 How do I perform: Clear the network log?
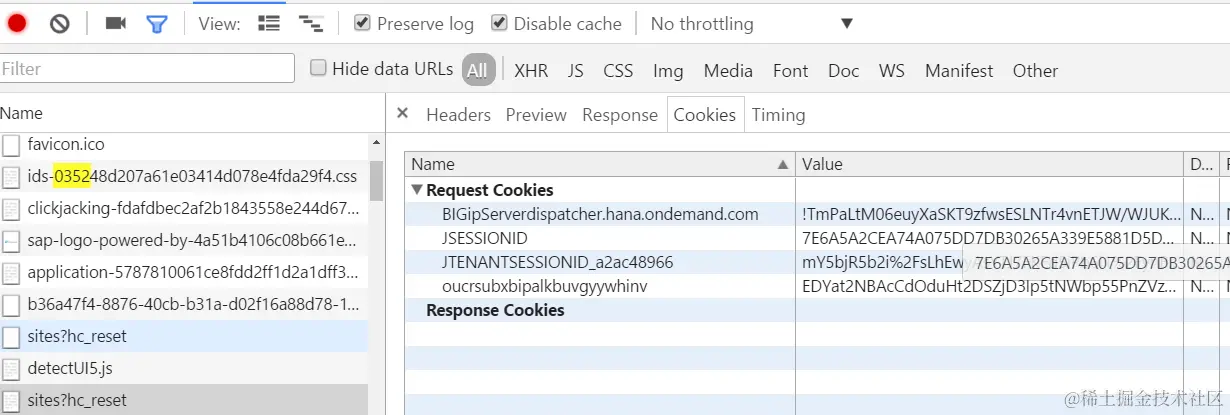click(x=60, y=23)
